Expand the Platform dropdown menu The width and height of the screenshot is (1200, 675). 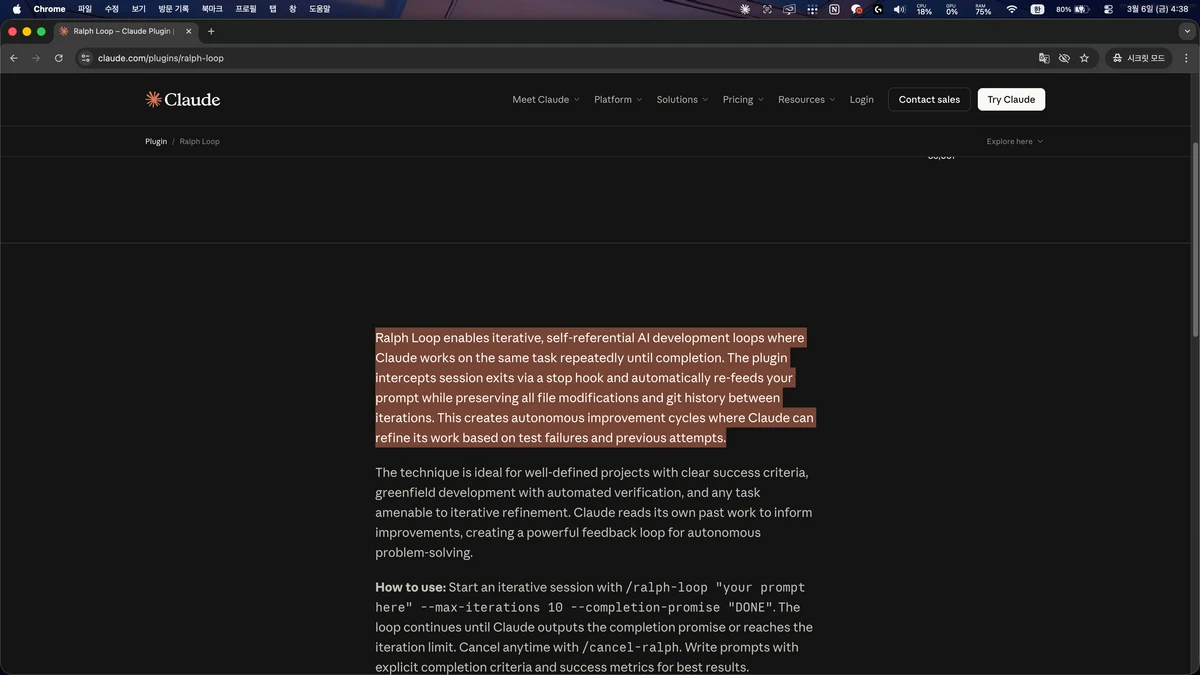point(618,99)
